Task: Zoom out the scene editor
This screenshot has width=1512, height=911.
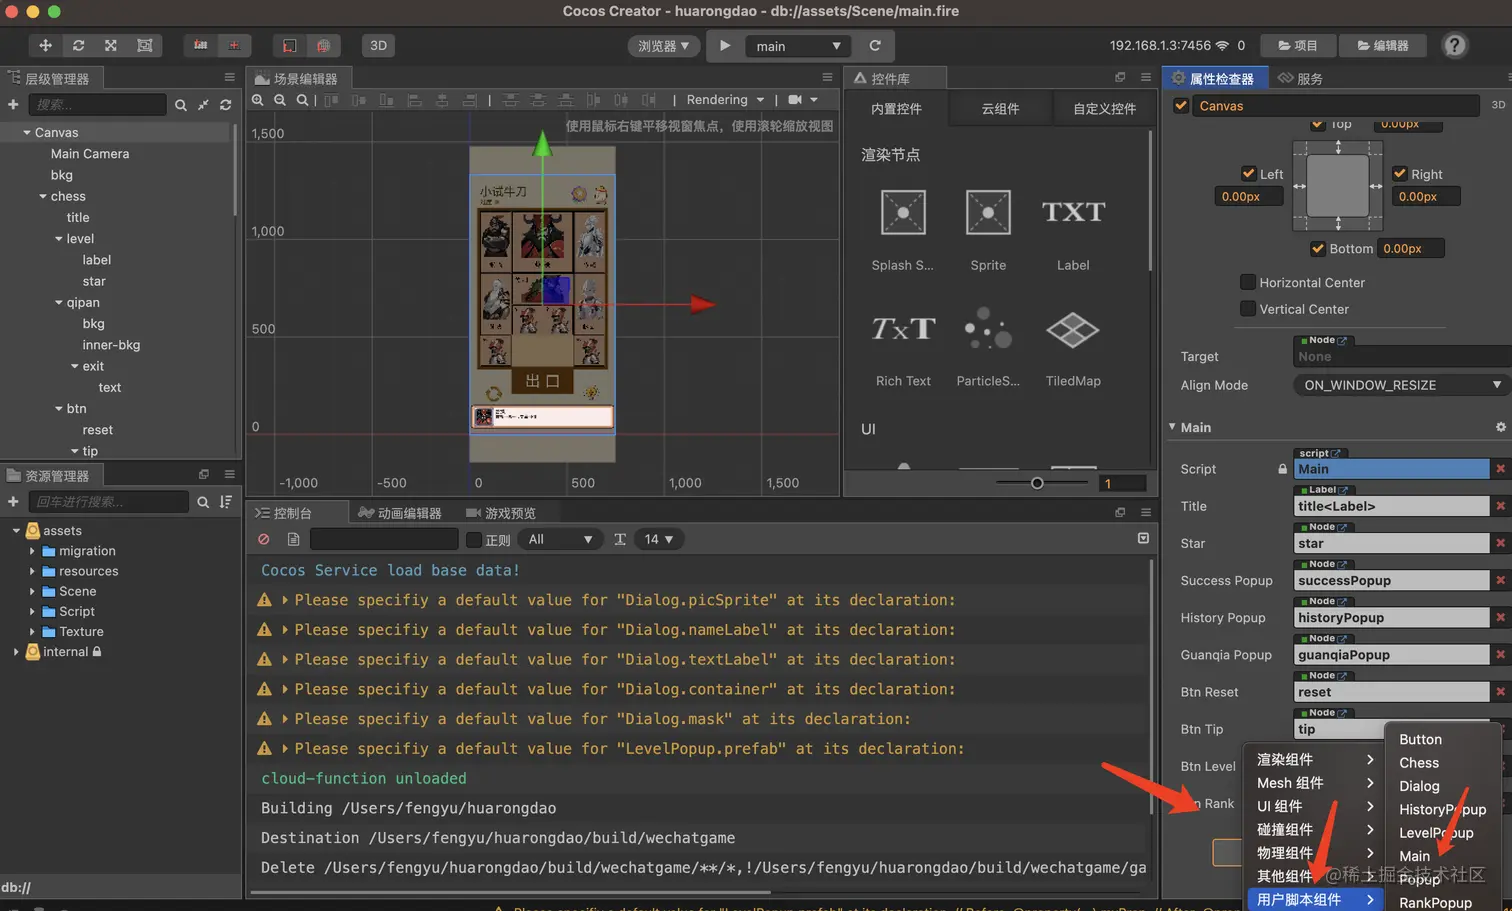Action: point(280,100)
